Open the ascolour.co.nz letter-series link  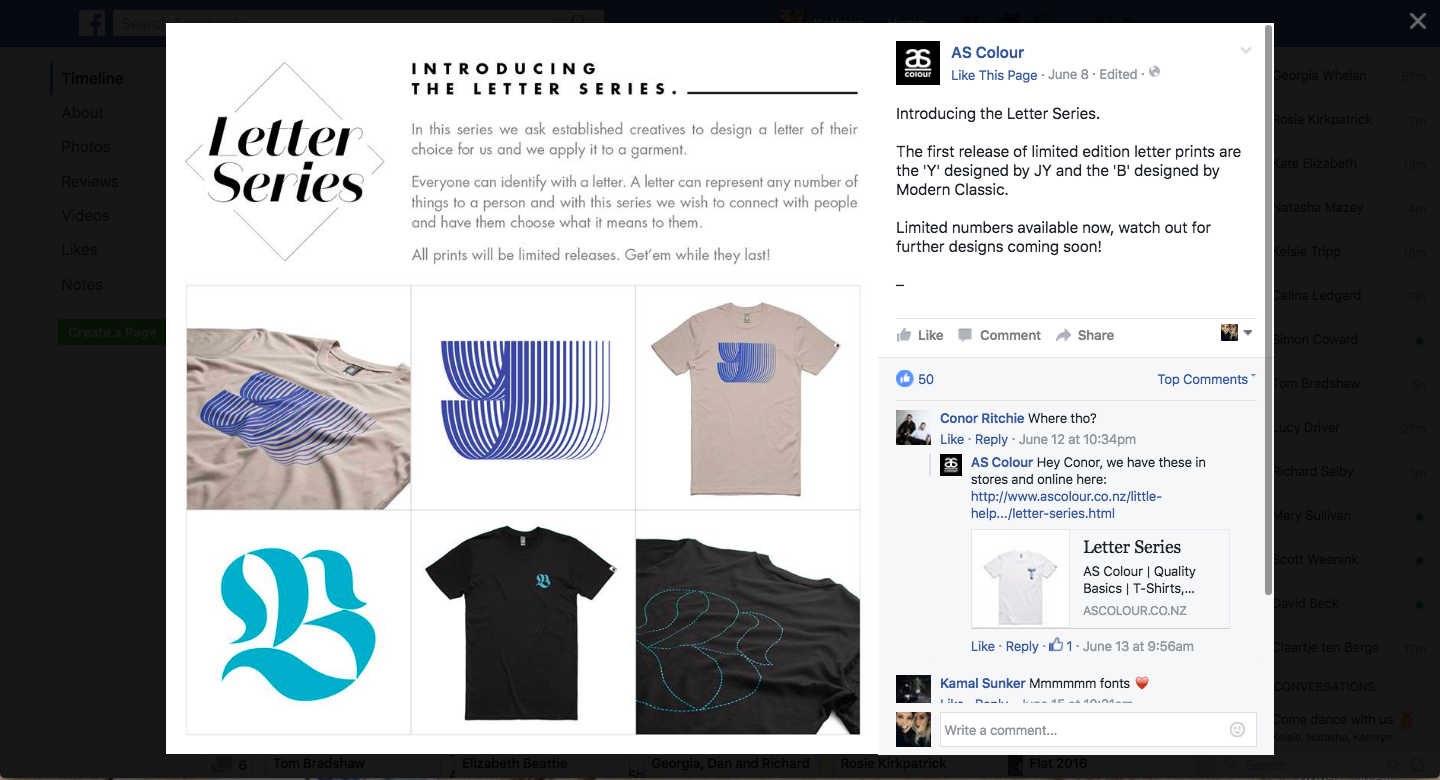(1066, 505)
